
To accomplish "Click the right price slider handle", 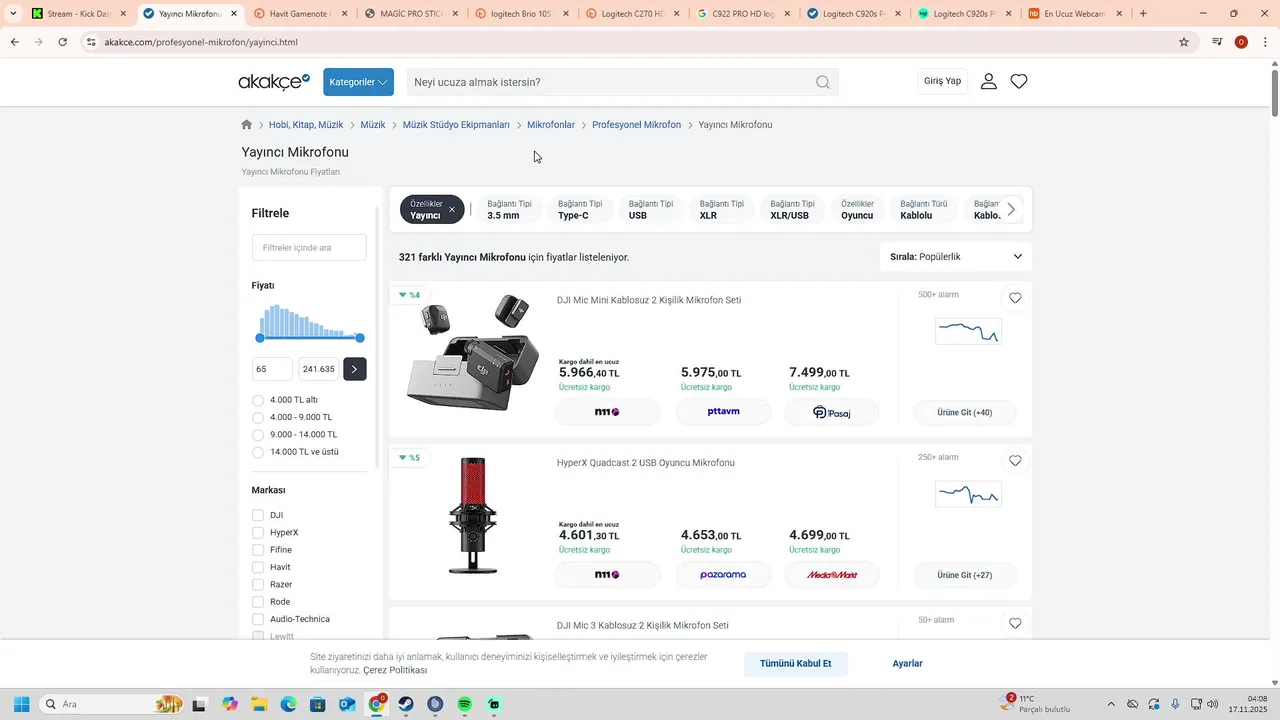I will [360, 338].
